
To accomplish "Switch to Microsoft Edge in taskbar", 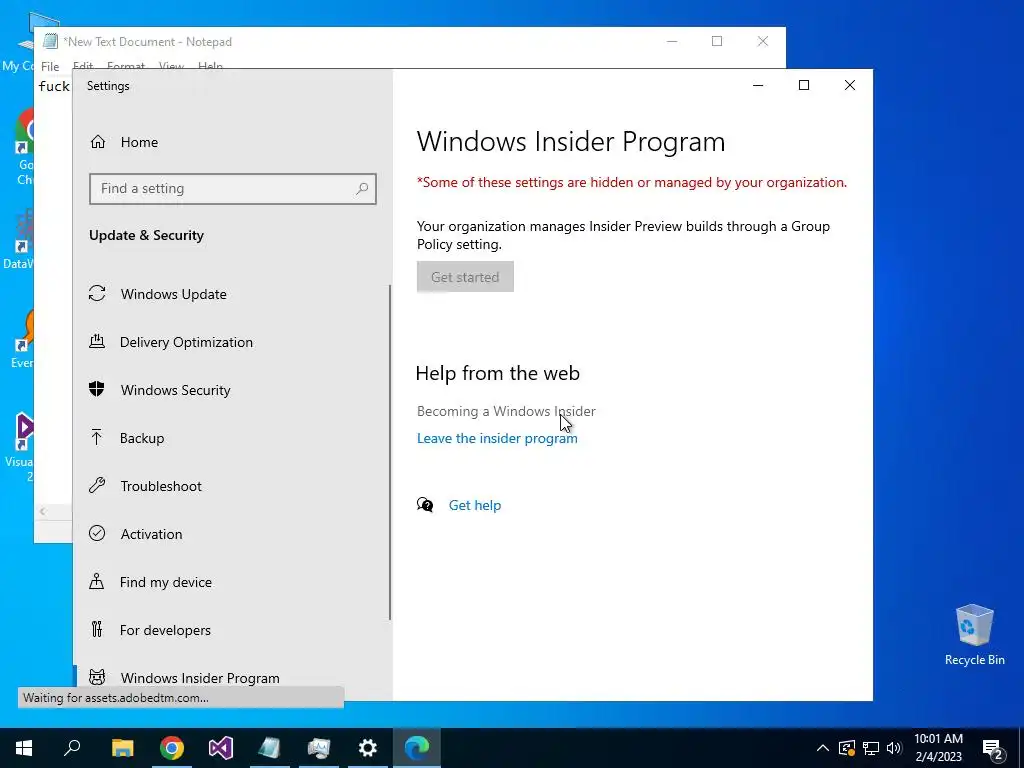I will (417, 748).
